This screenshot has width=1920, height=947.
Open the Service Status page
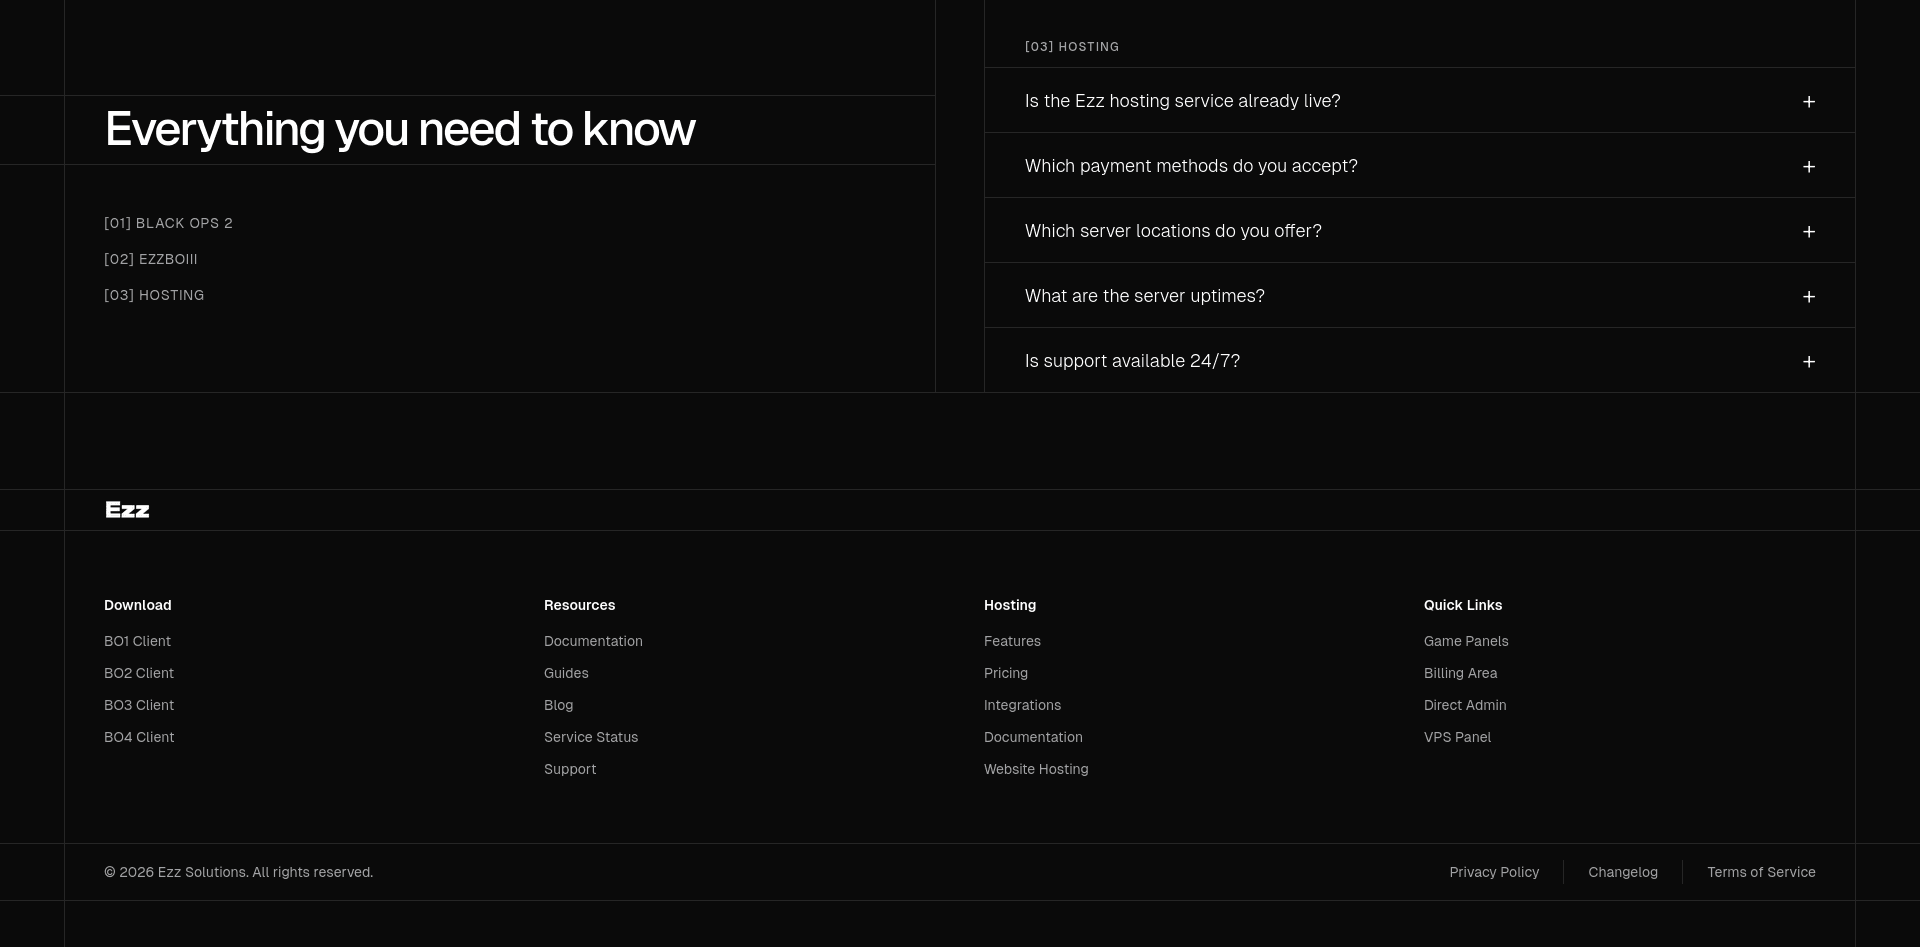click(x=591, y=737)
